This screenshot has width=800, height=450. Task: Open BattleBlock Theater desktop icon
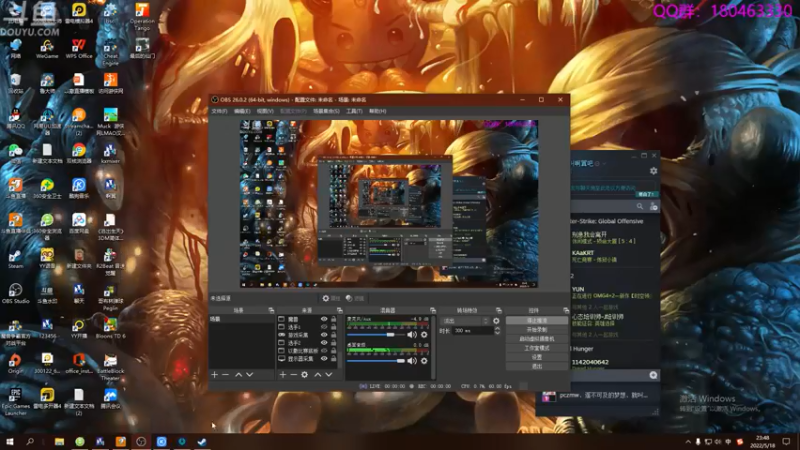pos(110,366)
